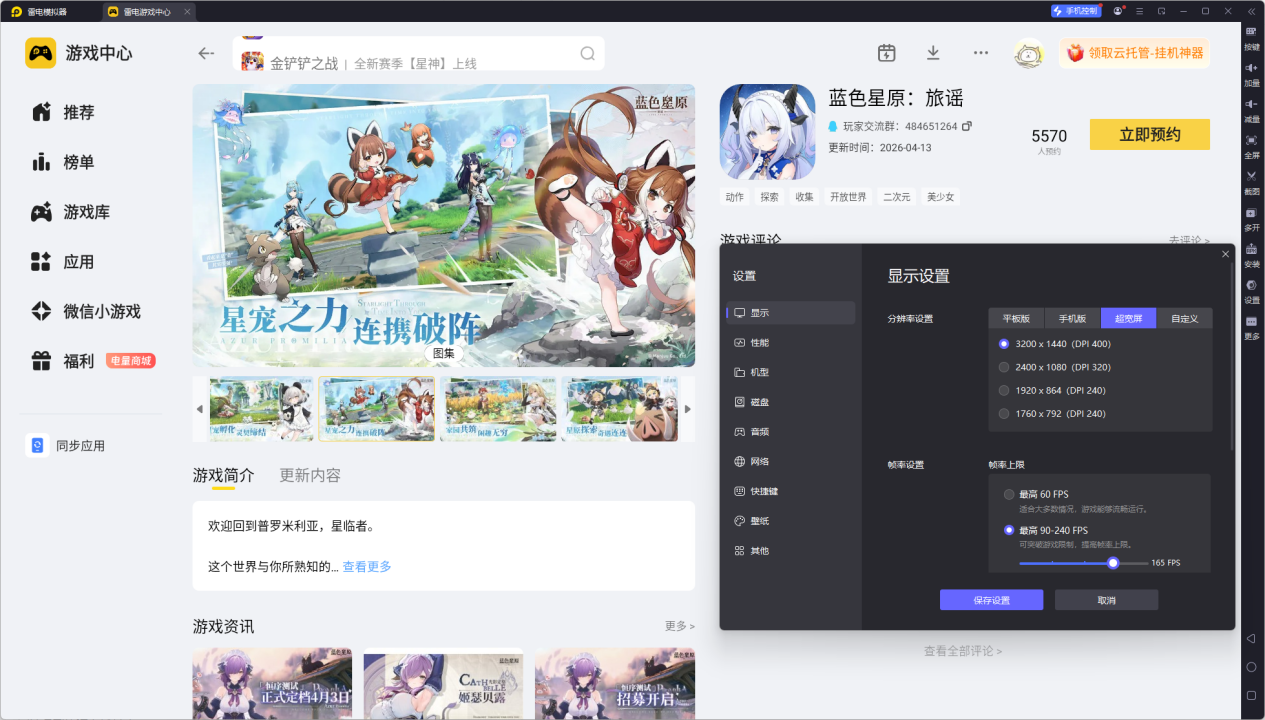Select 2400 x 1080 (DPI 320) resolution
1265x720 pixels.
tap(1005, 367)
